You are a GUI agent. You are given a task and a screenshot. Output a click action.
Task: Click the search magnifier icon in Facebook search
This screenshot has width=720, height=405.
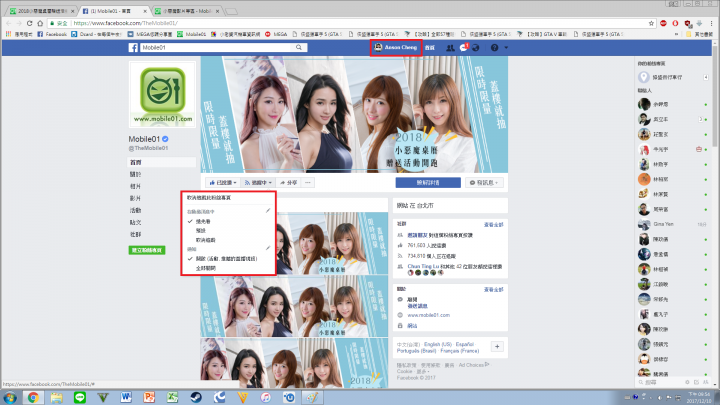(x=299, y=47)
